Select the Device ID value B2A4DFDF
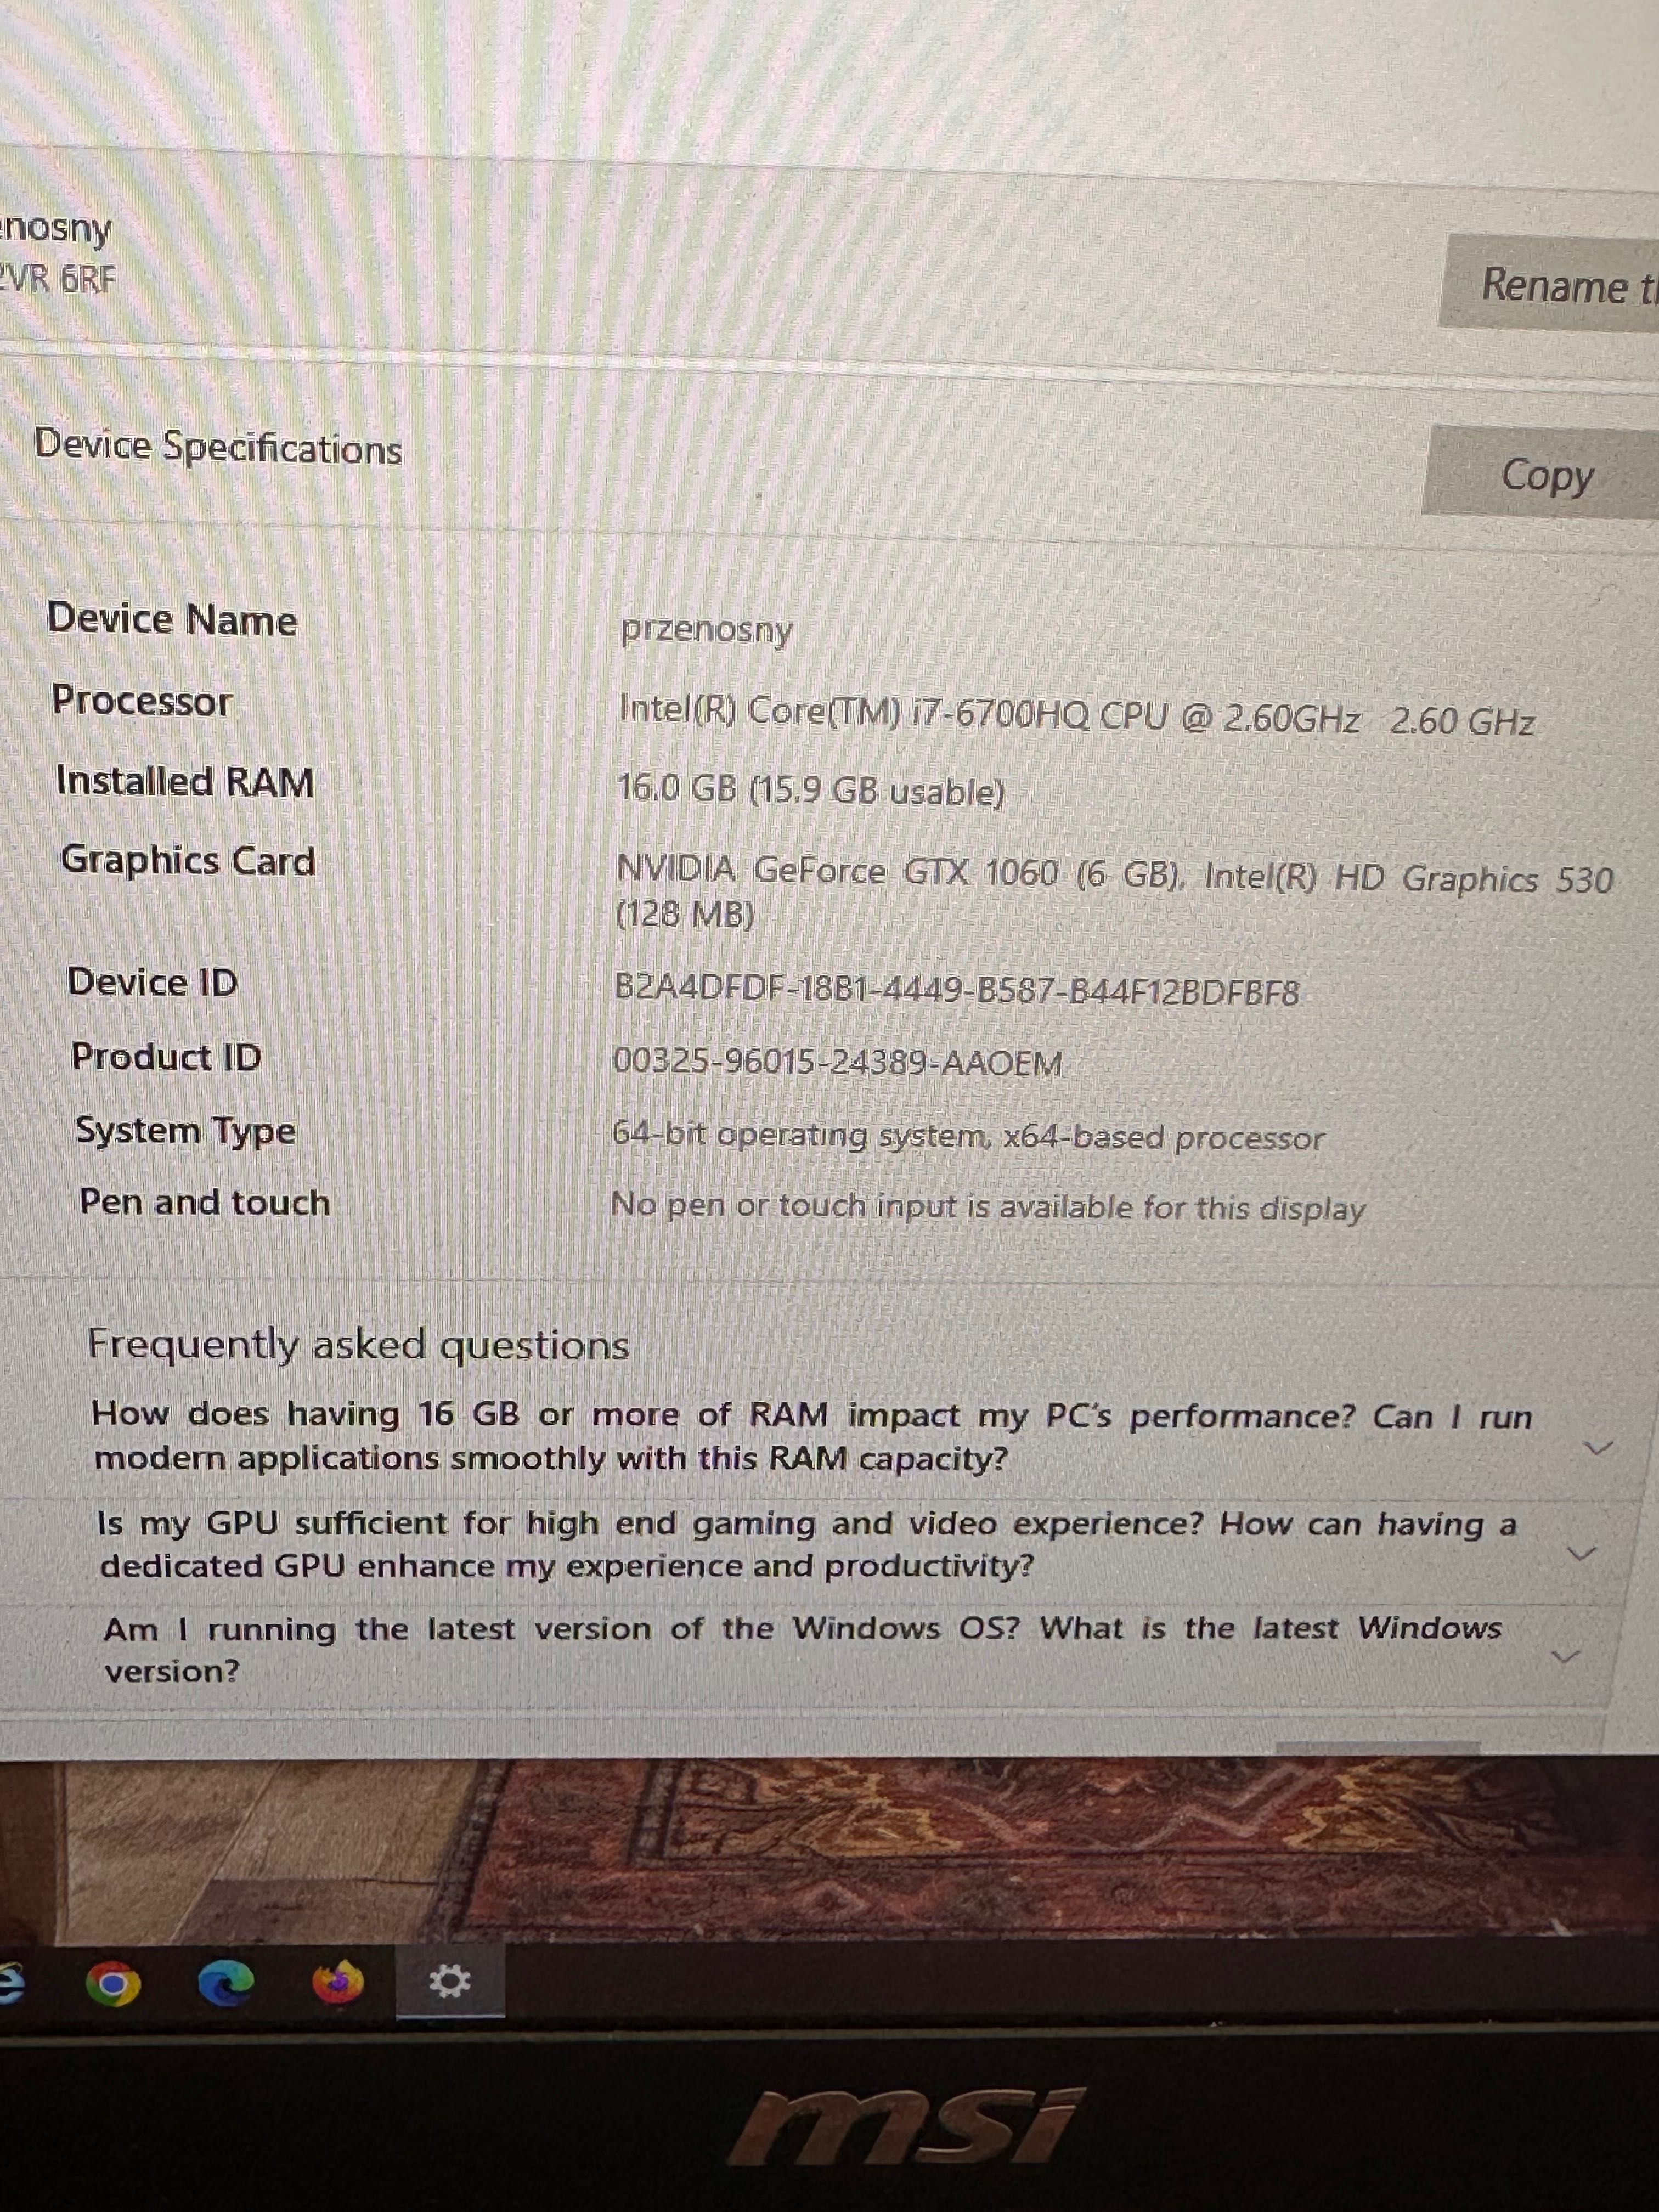1659x2212 pixels. 956,990
